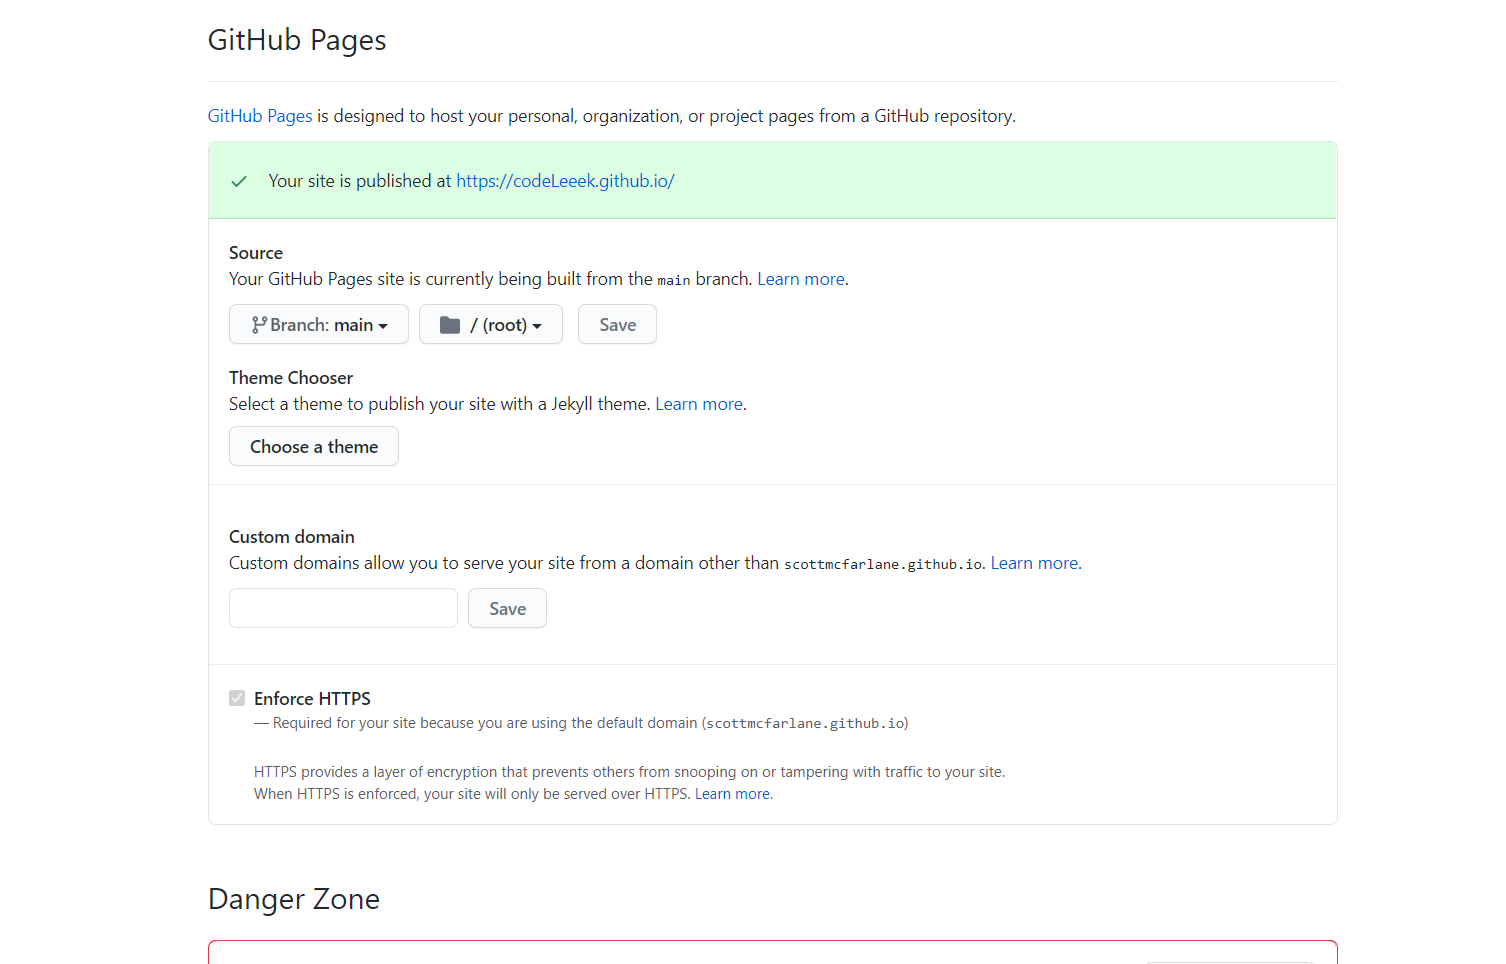Screen dimensions: 1506x964
Task: Focus the custom domain text field
Action: click(x=343, y=608)
